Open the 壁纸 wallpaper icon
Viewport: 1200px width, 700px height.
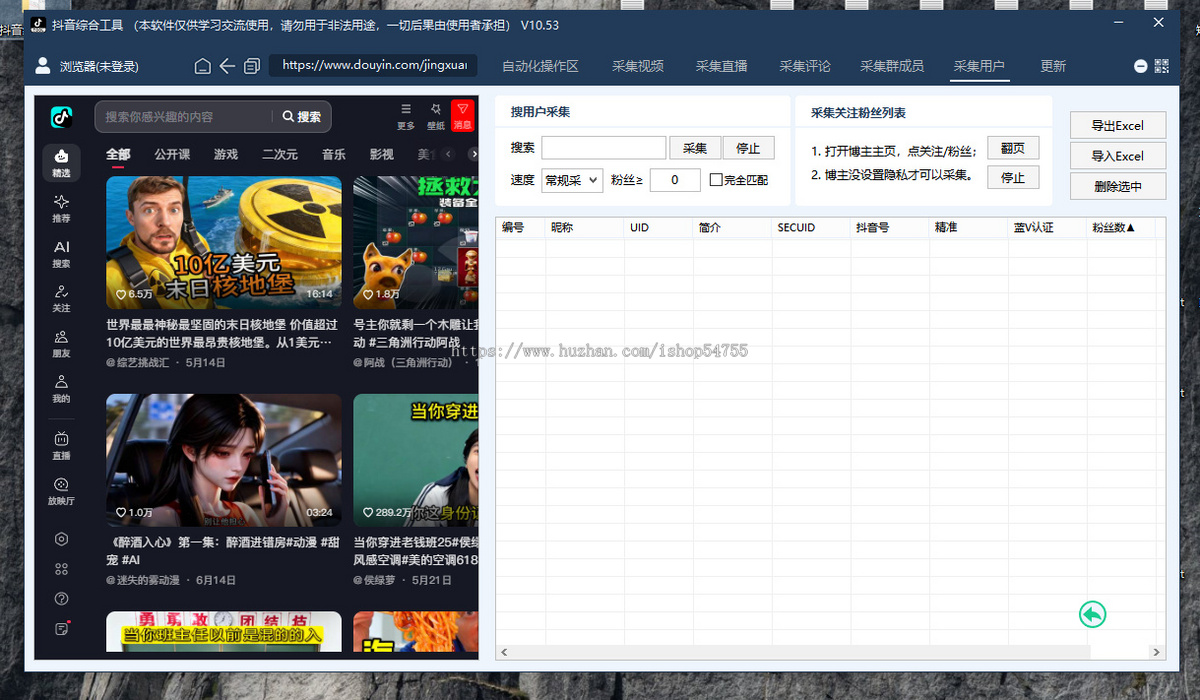(436, 116)
